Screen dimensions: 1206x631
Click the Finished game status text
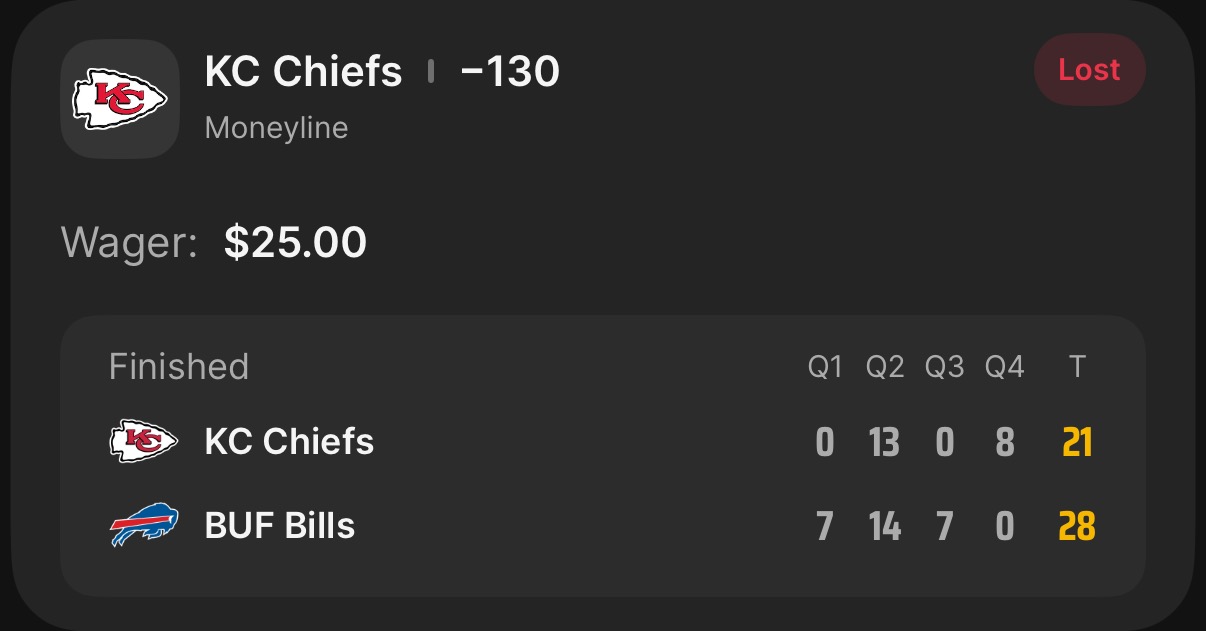click(x=178, y=367)
